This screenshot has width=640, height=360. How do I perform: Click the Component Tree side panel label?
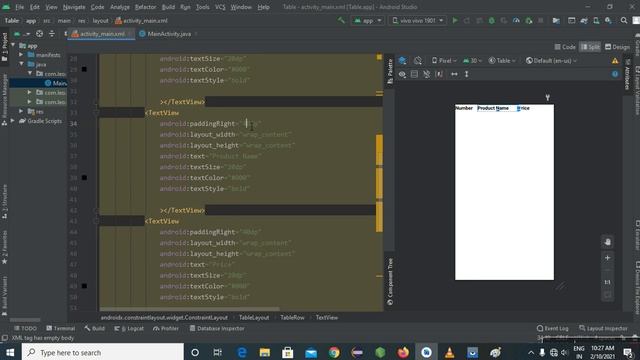coord(390,282)
